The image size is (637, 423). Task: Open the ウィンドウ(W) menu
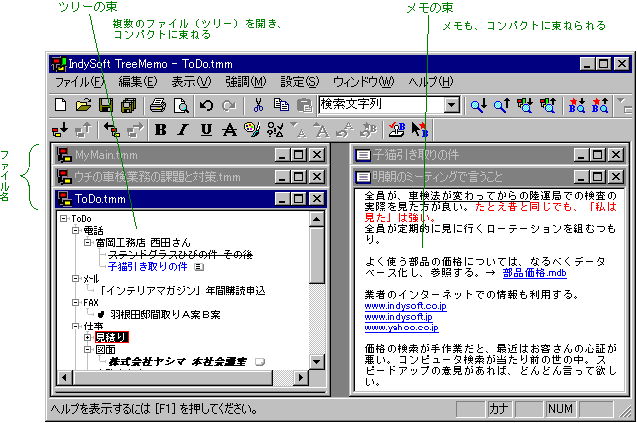(x=364, y=82)
